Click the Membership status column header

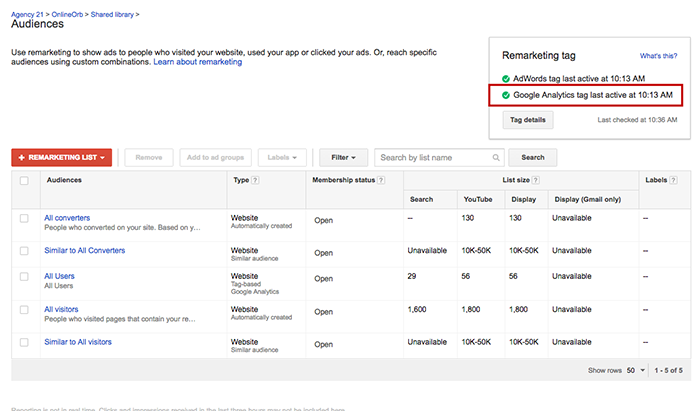click(343, 180)
